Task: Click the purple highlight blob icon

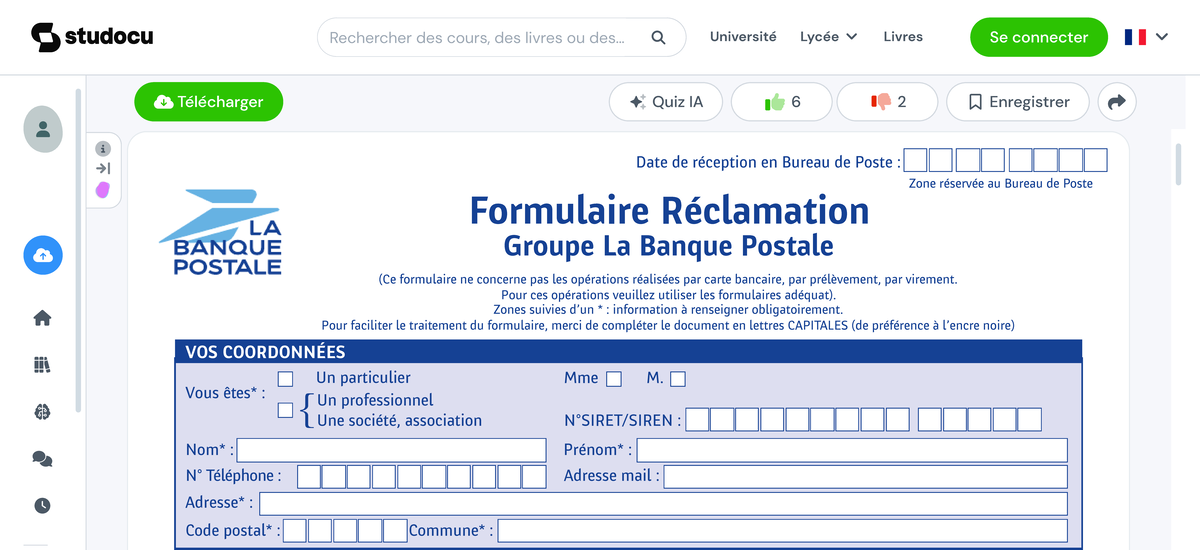Action: point(102,190)
